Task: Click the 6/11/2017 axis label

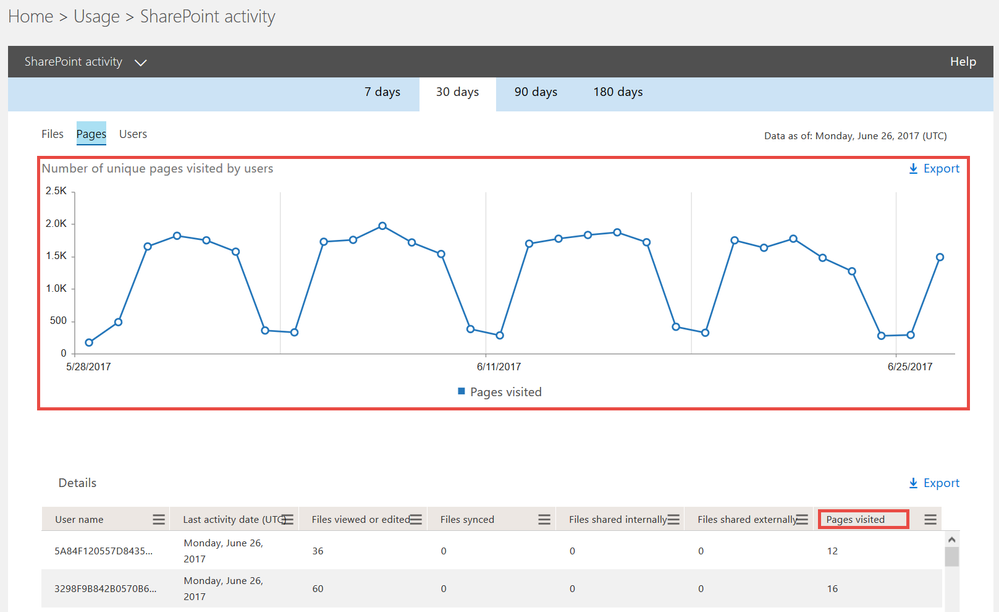Action: 499,367
